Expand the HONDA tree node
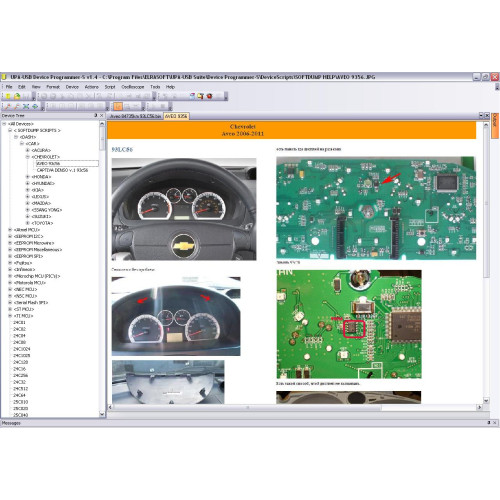Image resolution: width=500 pixels, height=500 pixels. point(28,177)
